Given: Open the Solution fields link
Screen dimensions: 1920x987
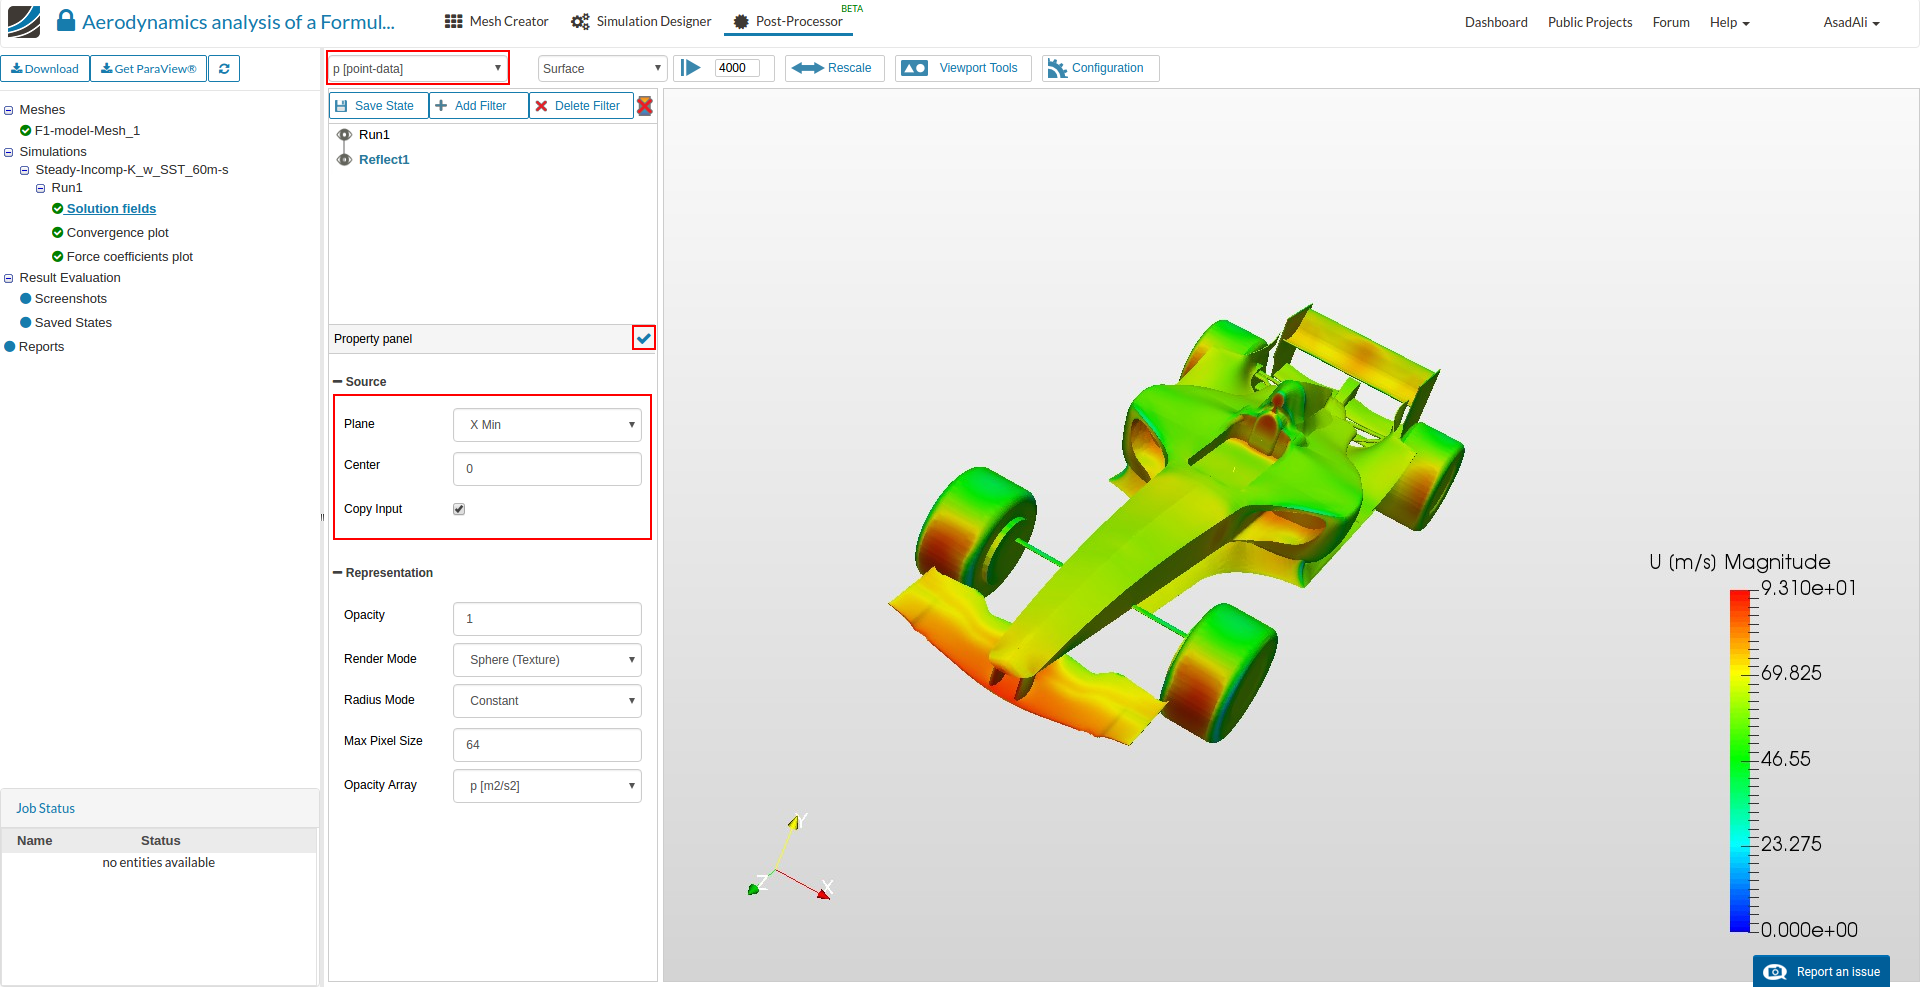Looking at the screenshot, I should [111, 209].
